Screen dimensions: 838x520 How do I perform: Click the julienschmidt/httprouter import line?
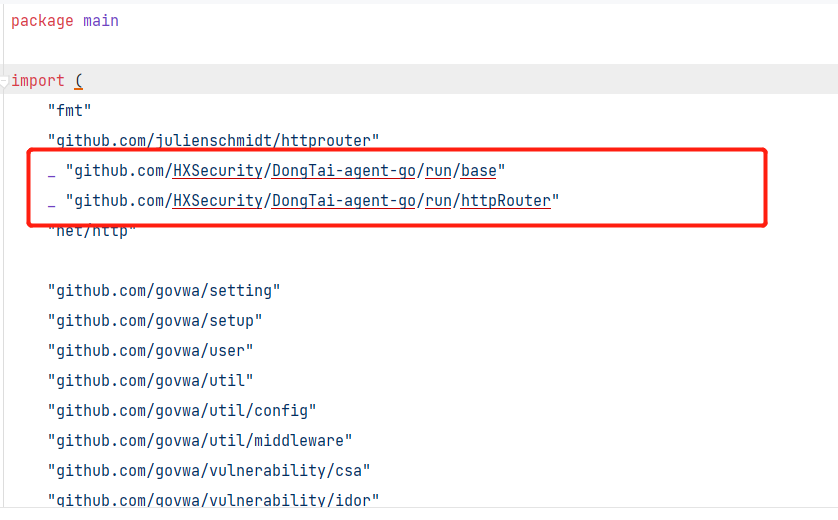tap(213, 141)
